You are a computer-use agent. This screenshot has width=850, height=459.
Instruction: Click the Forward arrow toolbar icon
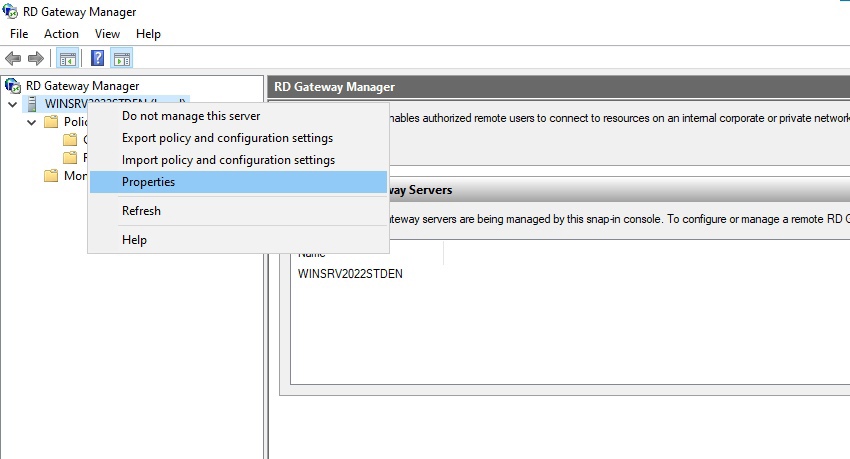[x=36, y=58]
